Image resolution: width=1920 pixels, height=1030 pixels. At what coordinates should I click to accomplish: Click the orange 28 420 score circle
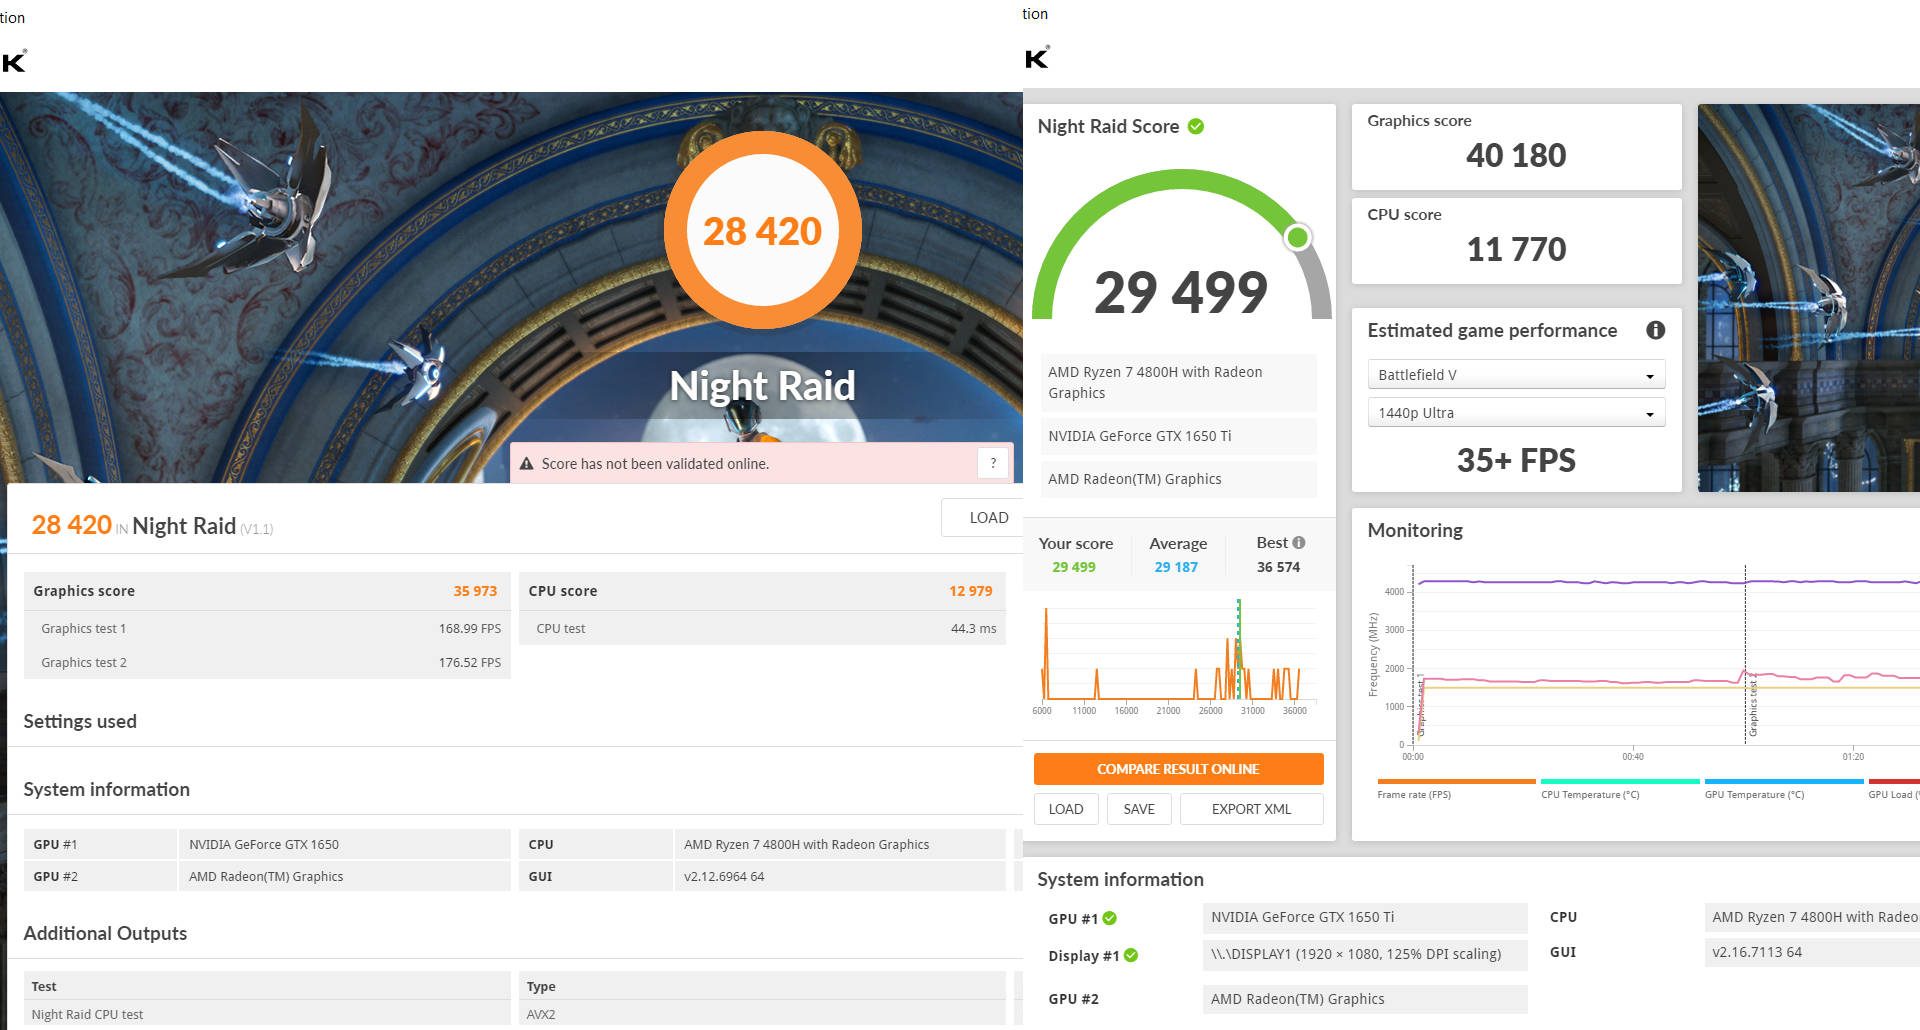point(762,230)
